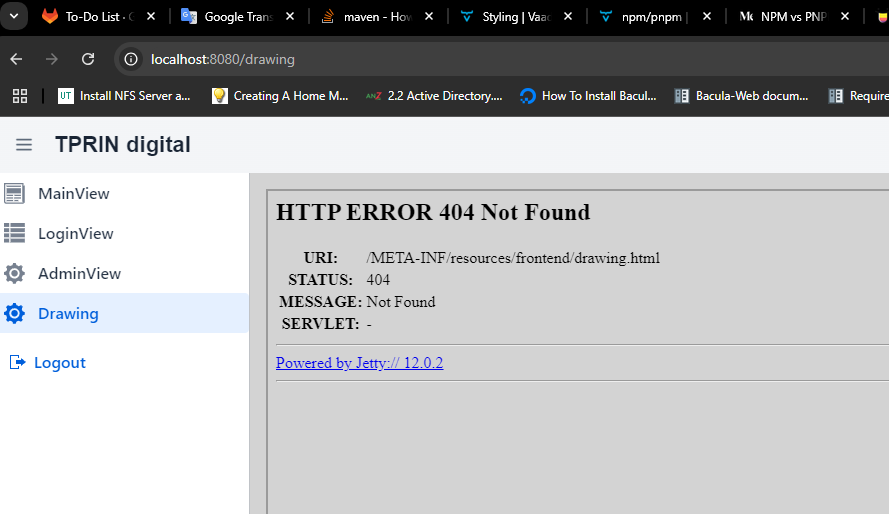Click the Logout link text
889x514 pixels.
(60, 363)
